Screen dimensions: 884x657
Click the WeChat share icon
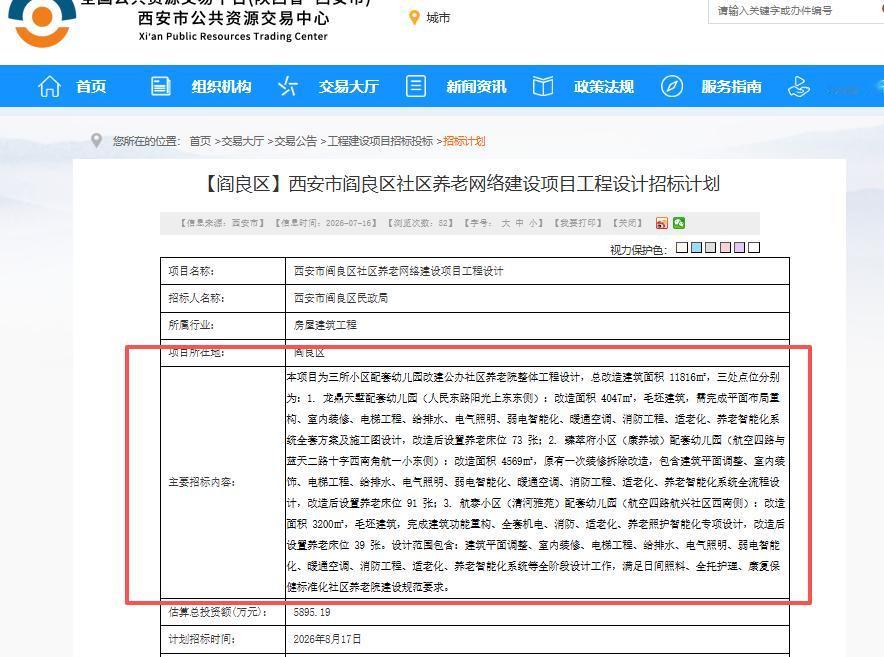coord(679,223)
